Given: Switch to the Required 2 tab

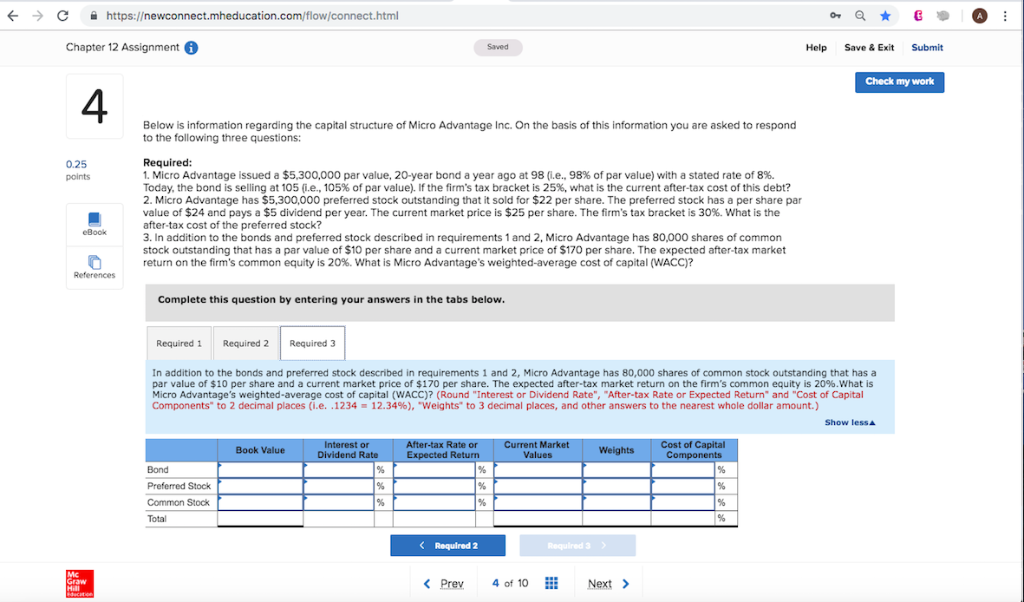Looking at the screenshot, I should click(245, 343).
